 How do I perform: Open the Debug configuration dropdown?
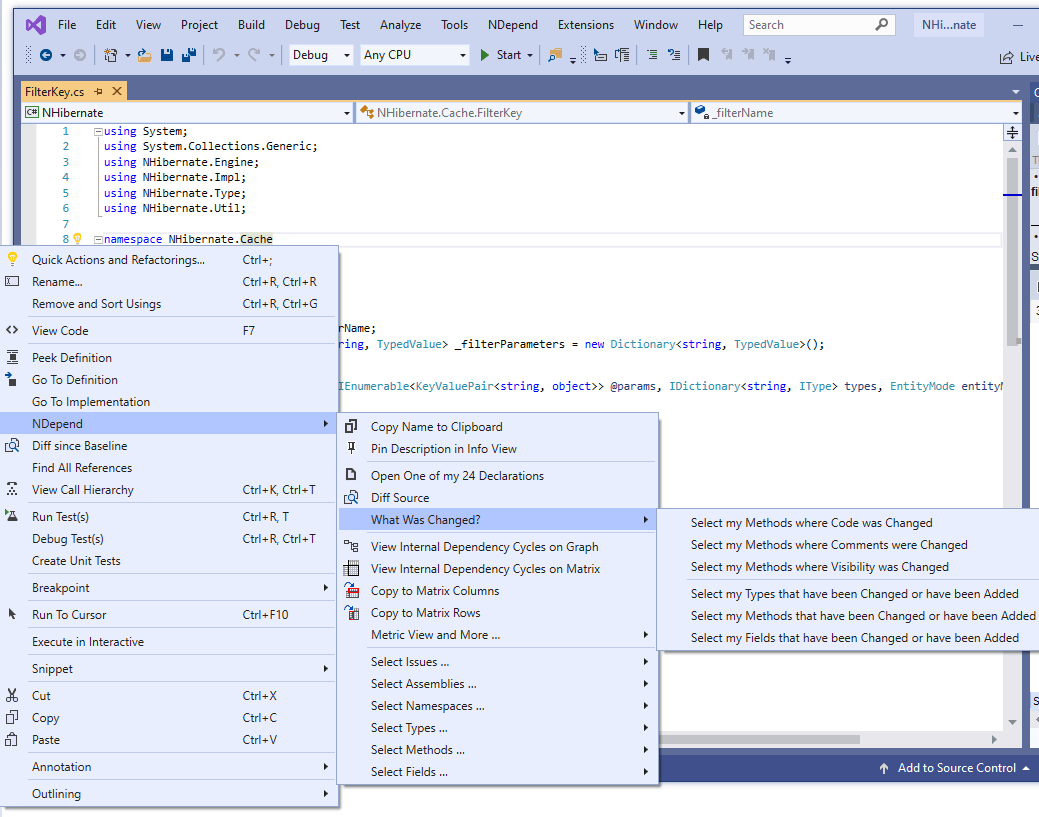[x=321, y=55]
